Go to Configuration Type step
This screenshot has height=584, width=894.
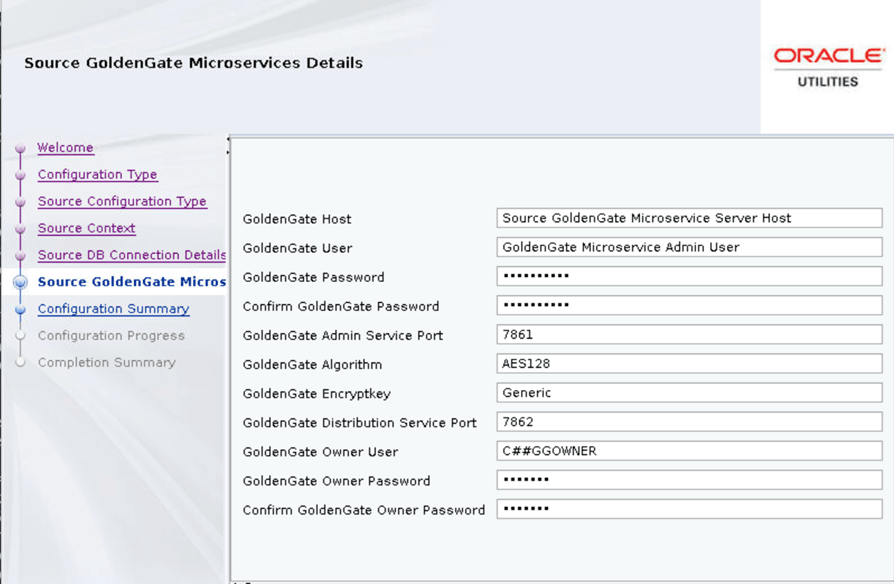tap(97, 175)
